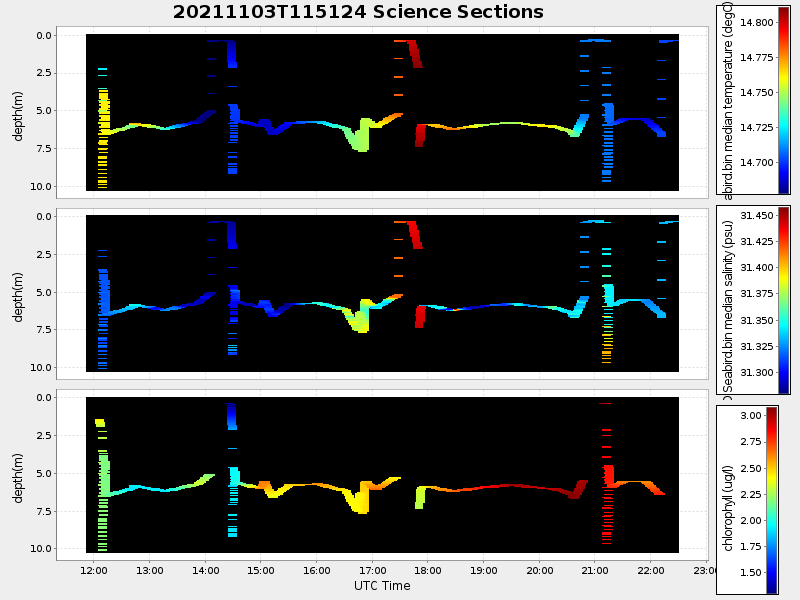
Task: Click the 31.425 salinity colorbar tick
Action: [x=757, y=241]
